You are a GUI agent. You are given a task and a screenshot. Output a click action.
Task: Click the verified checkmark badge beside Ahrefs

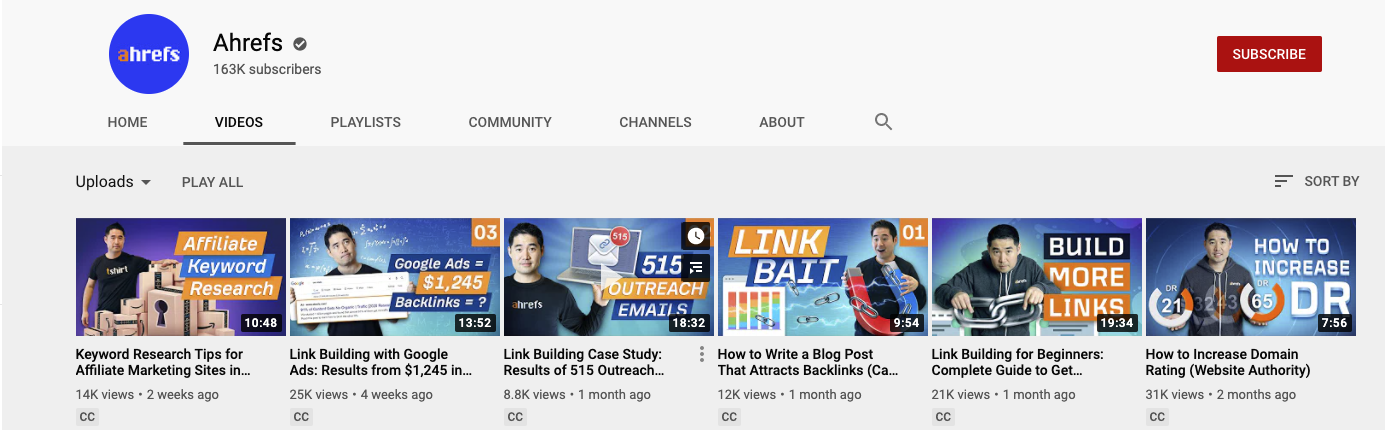[300, 44]
